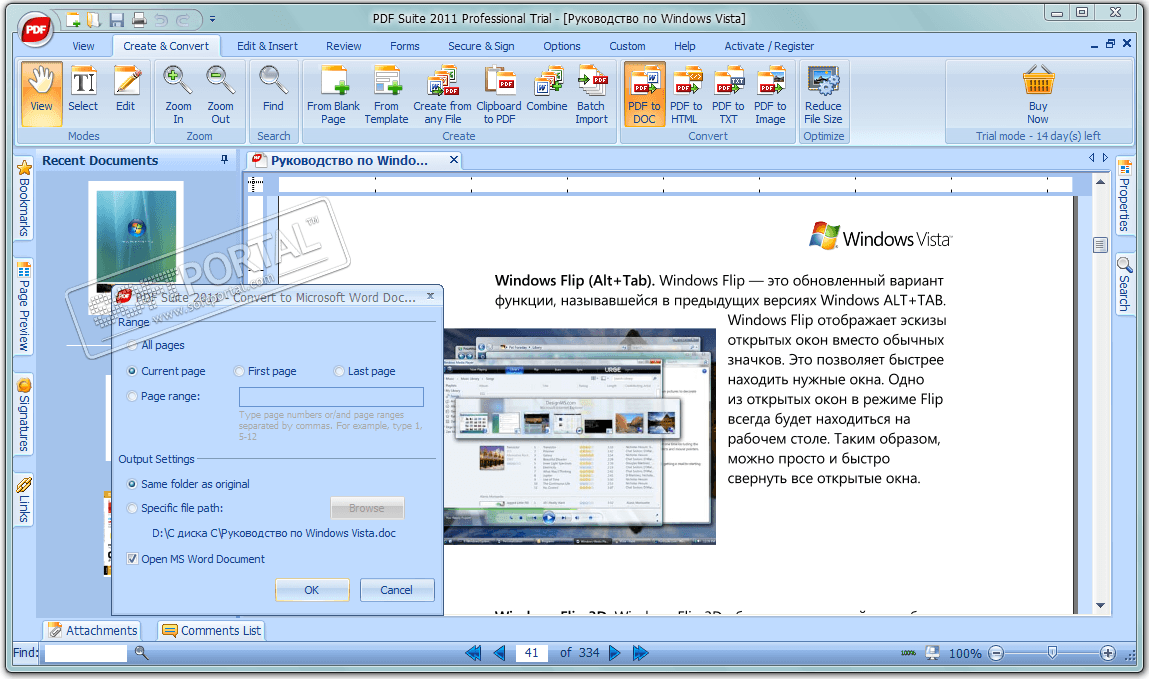This screenshot has width=1149, height=679.
Task: Click the Zoom In magnifier
Action: pyautogui.click(x=178, y=93)
